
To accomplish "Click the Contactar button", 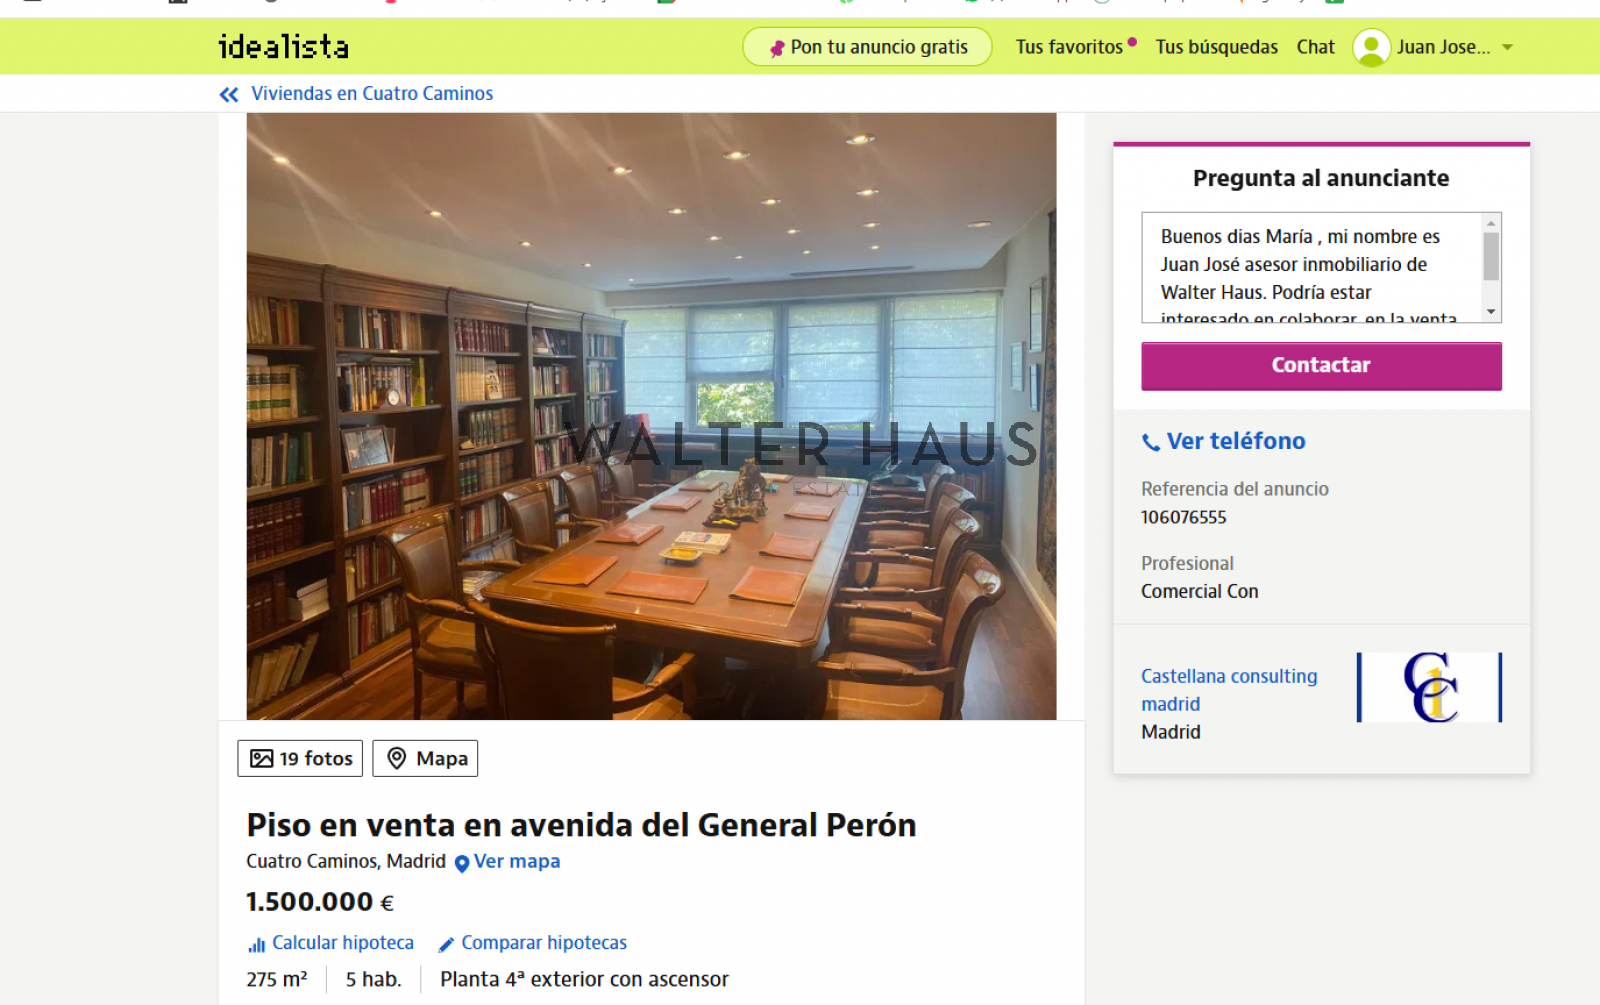I will click(x=1321, y=366).
